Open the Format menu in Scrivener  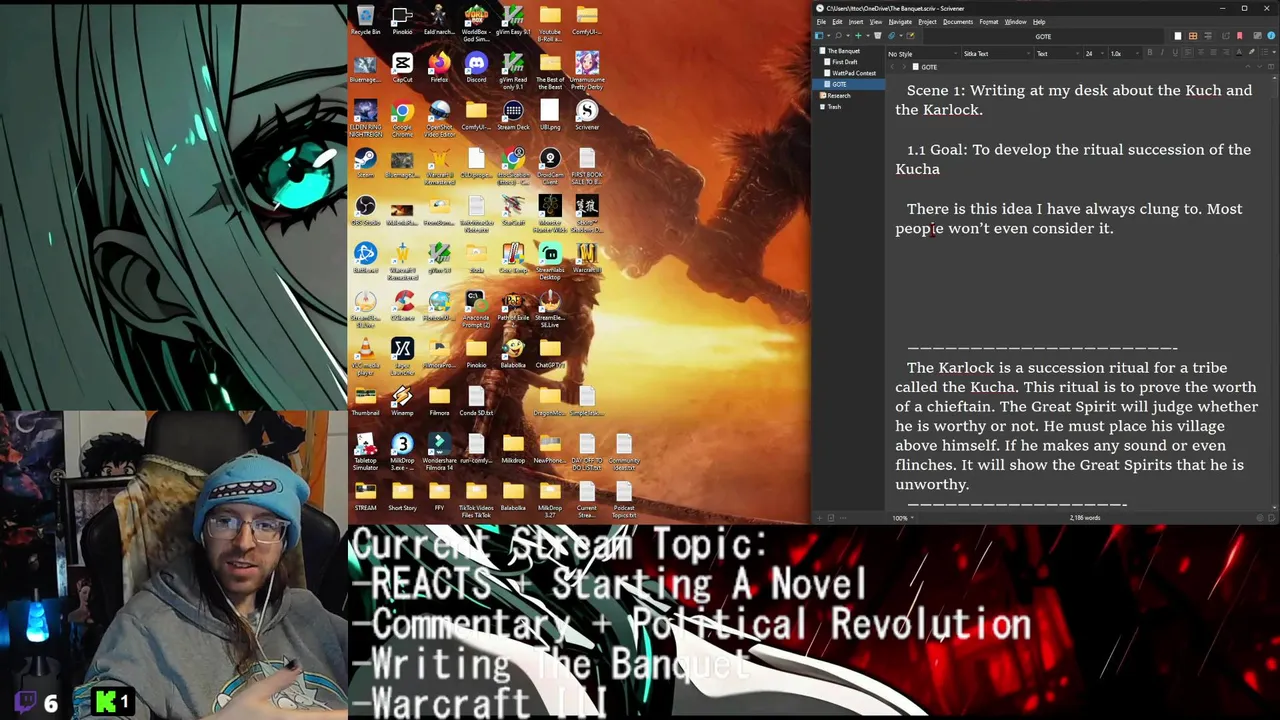point(989,22)
